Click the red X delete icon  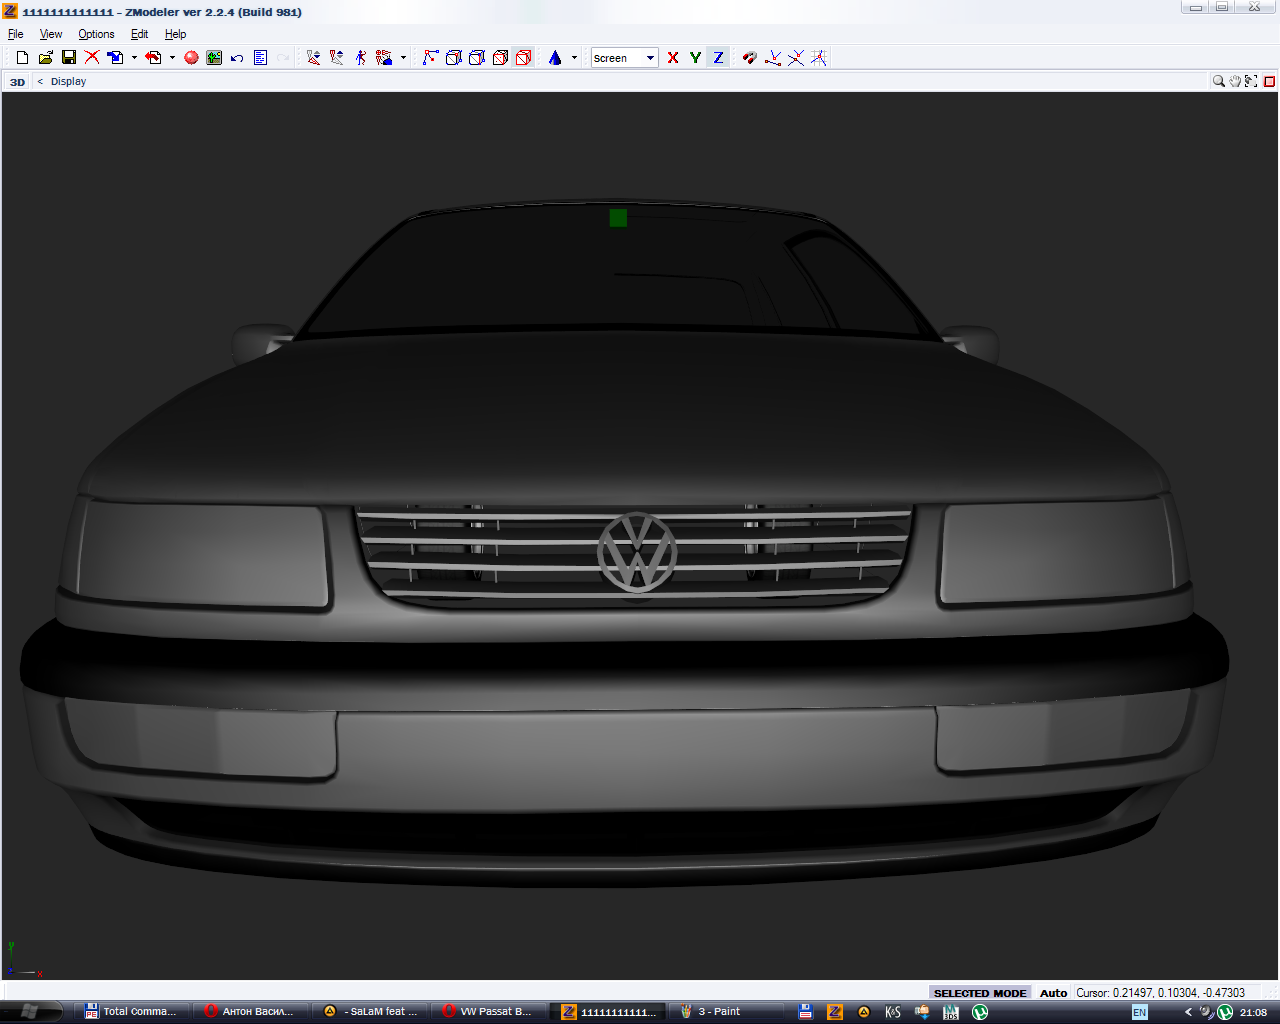(x=92, y=58)
